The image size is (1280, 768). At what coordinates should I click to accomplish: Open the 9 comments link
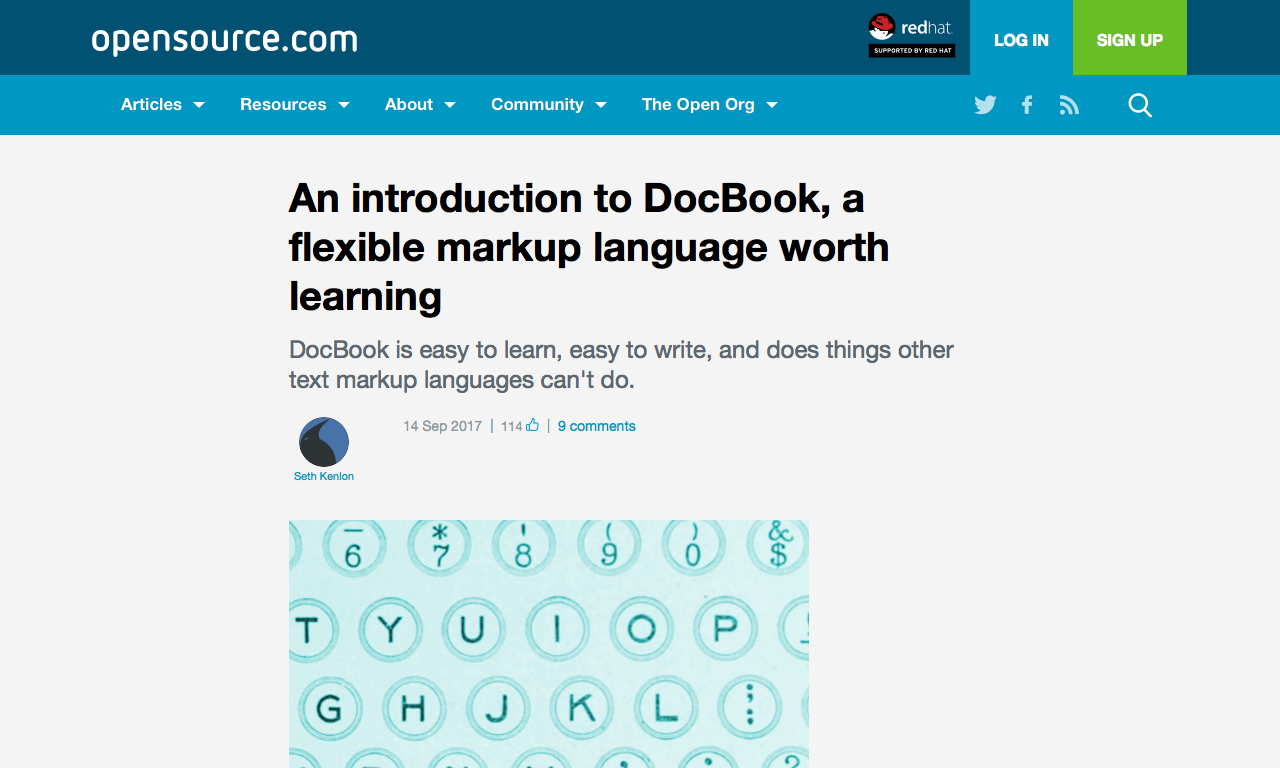click(597, 426)
